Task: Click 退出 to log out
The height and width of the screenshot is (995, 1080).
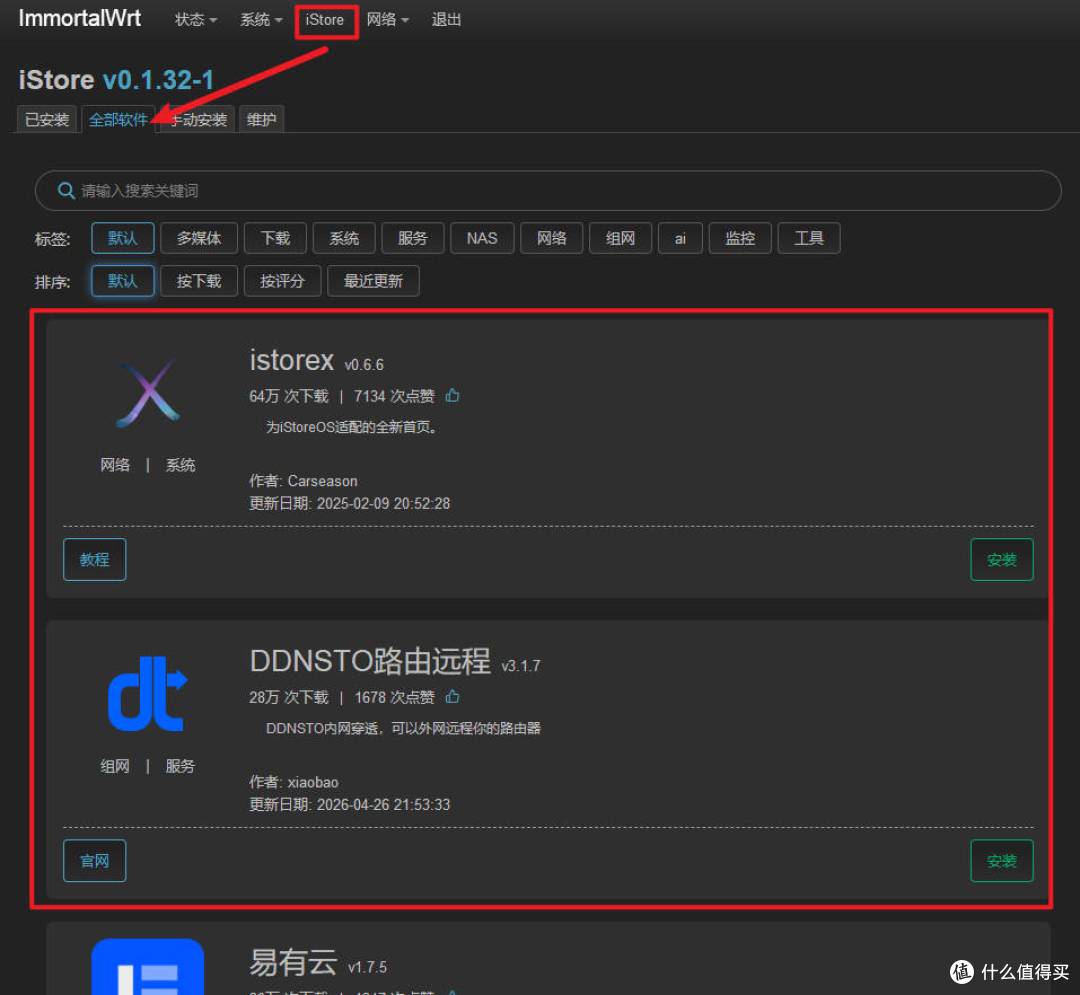Action: tap(446, 20)
